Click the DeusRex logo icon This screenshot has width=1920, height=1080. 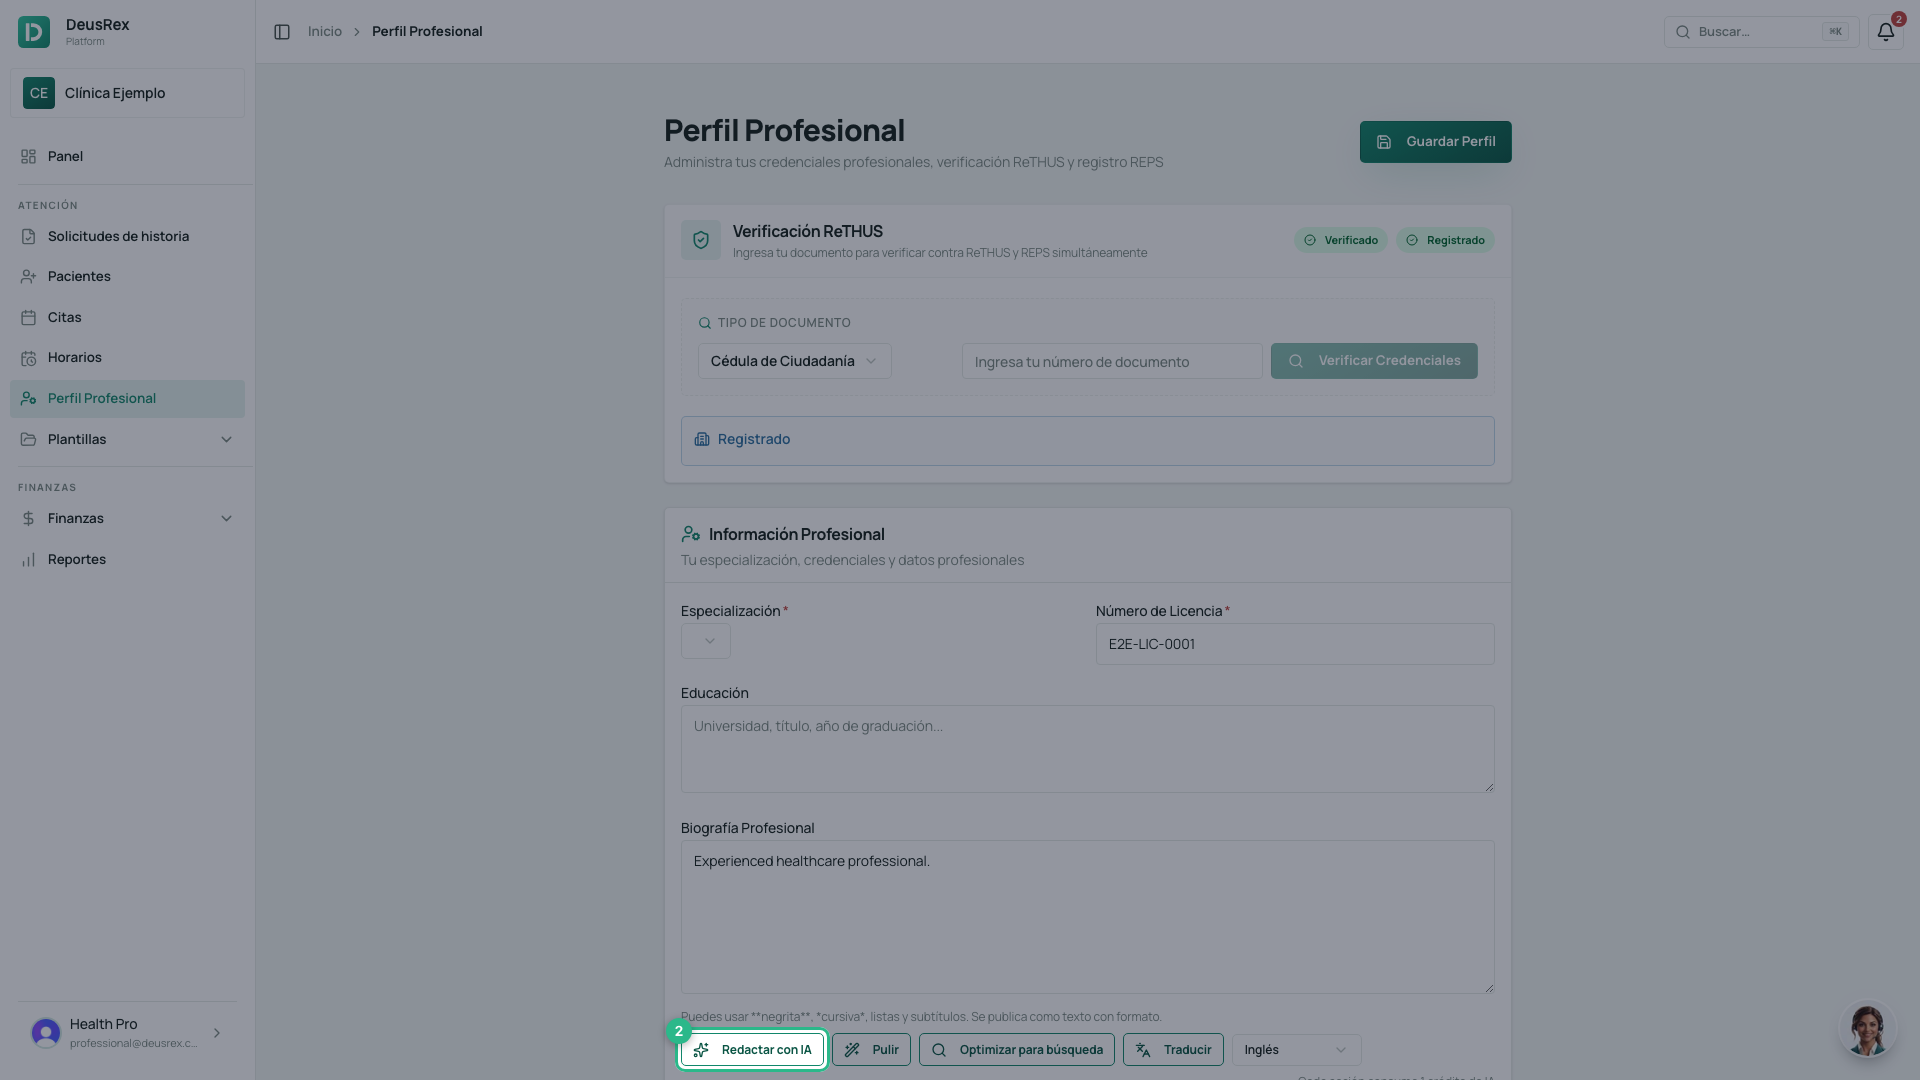(34, 32)
